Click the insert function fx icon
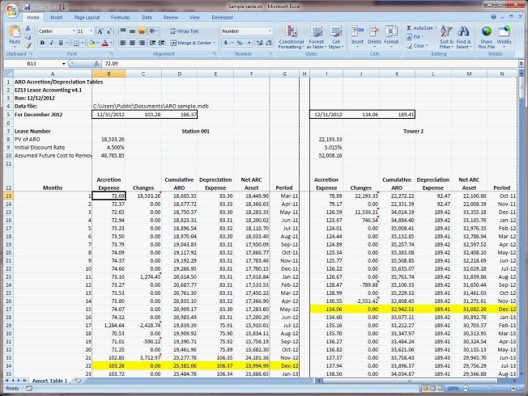The height and width of the screenshot is (396, 528). click(97, 63)
